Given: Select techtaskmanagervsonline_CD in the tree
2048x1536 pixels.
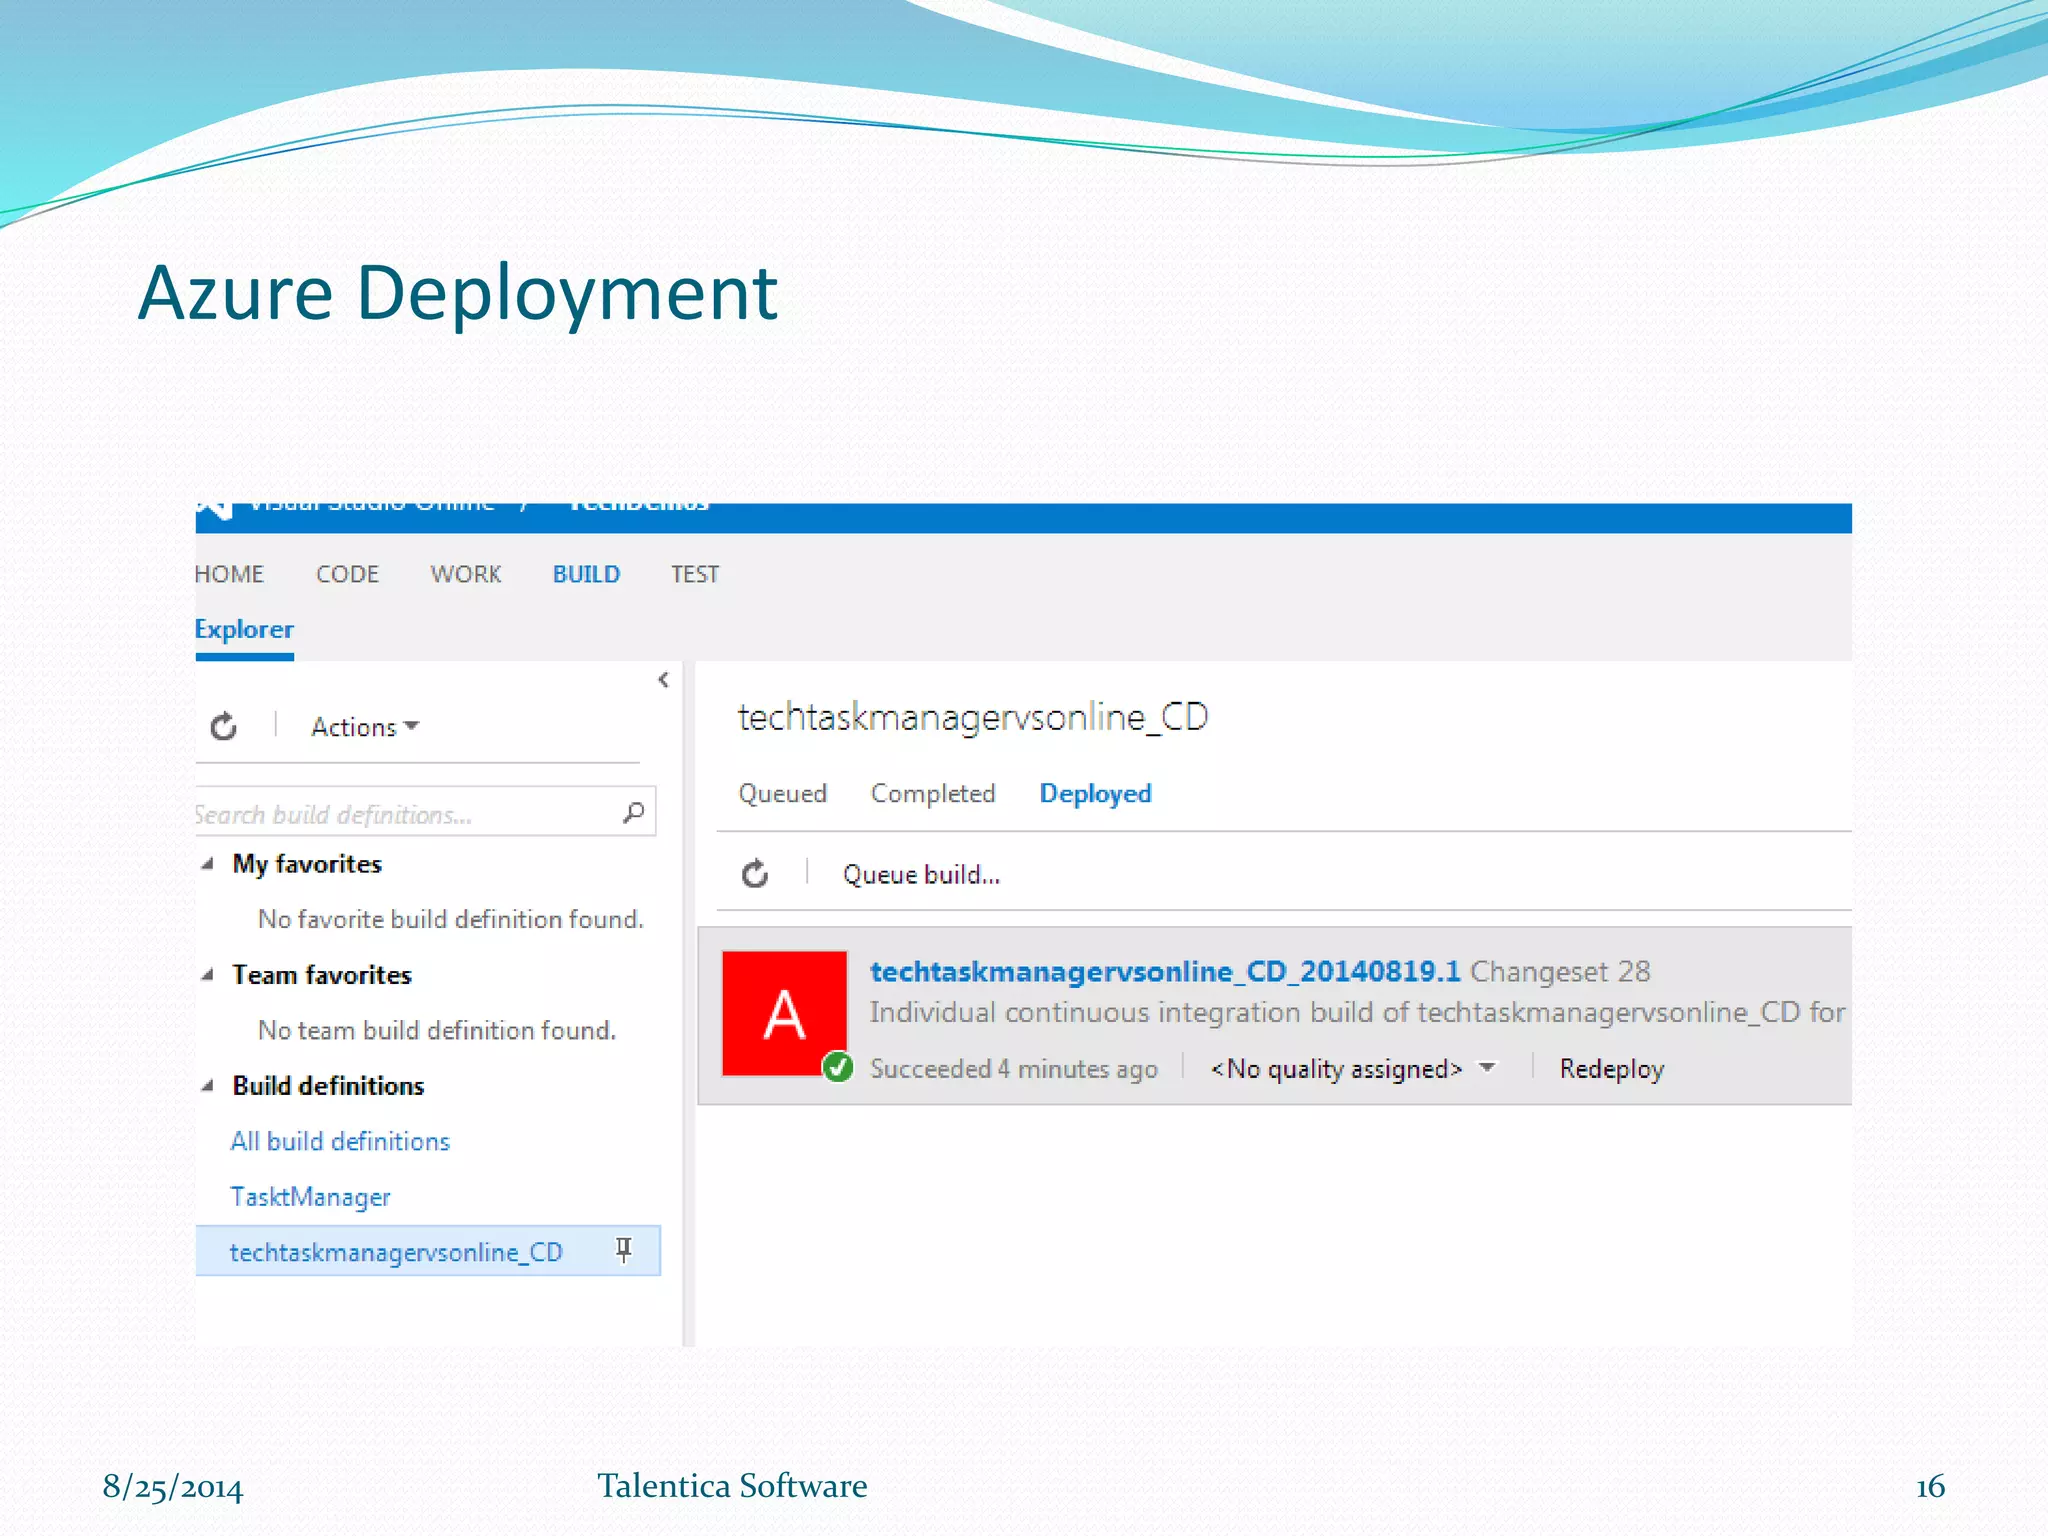Looking at the screenshot, I should click(428, 1251).
